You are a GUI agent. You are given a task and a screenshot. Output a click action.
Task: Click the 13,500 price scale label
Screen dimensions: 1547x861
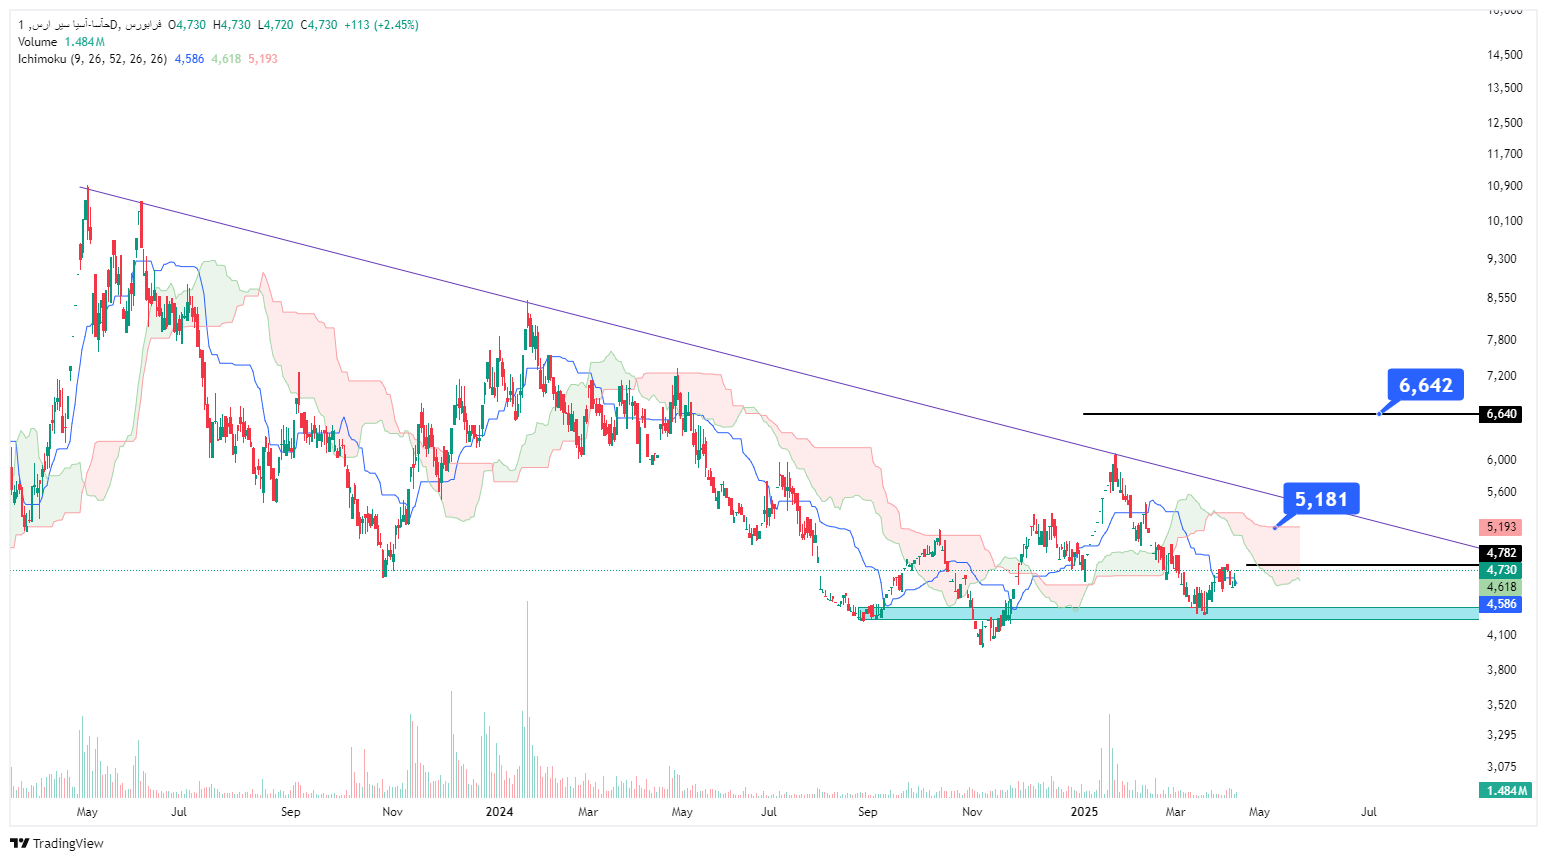[x=1505, y=88]
